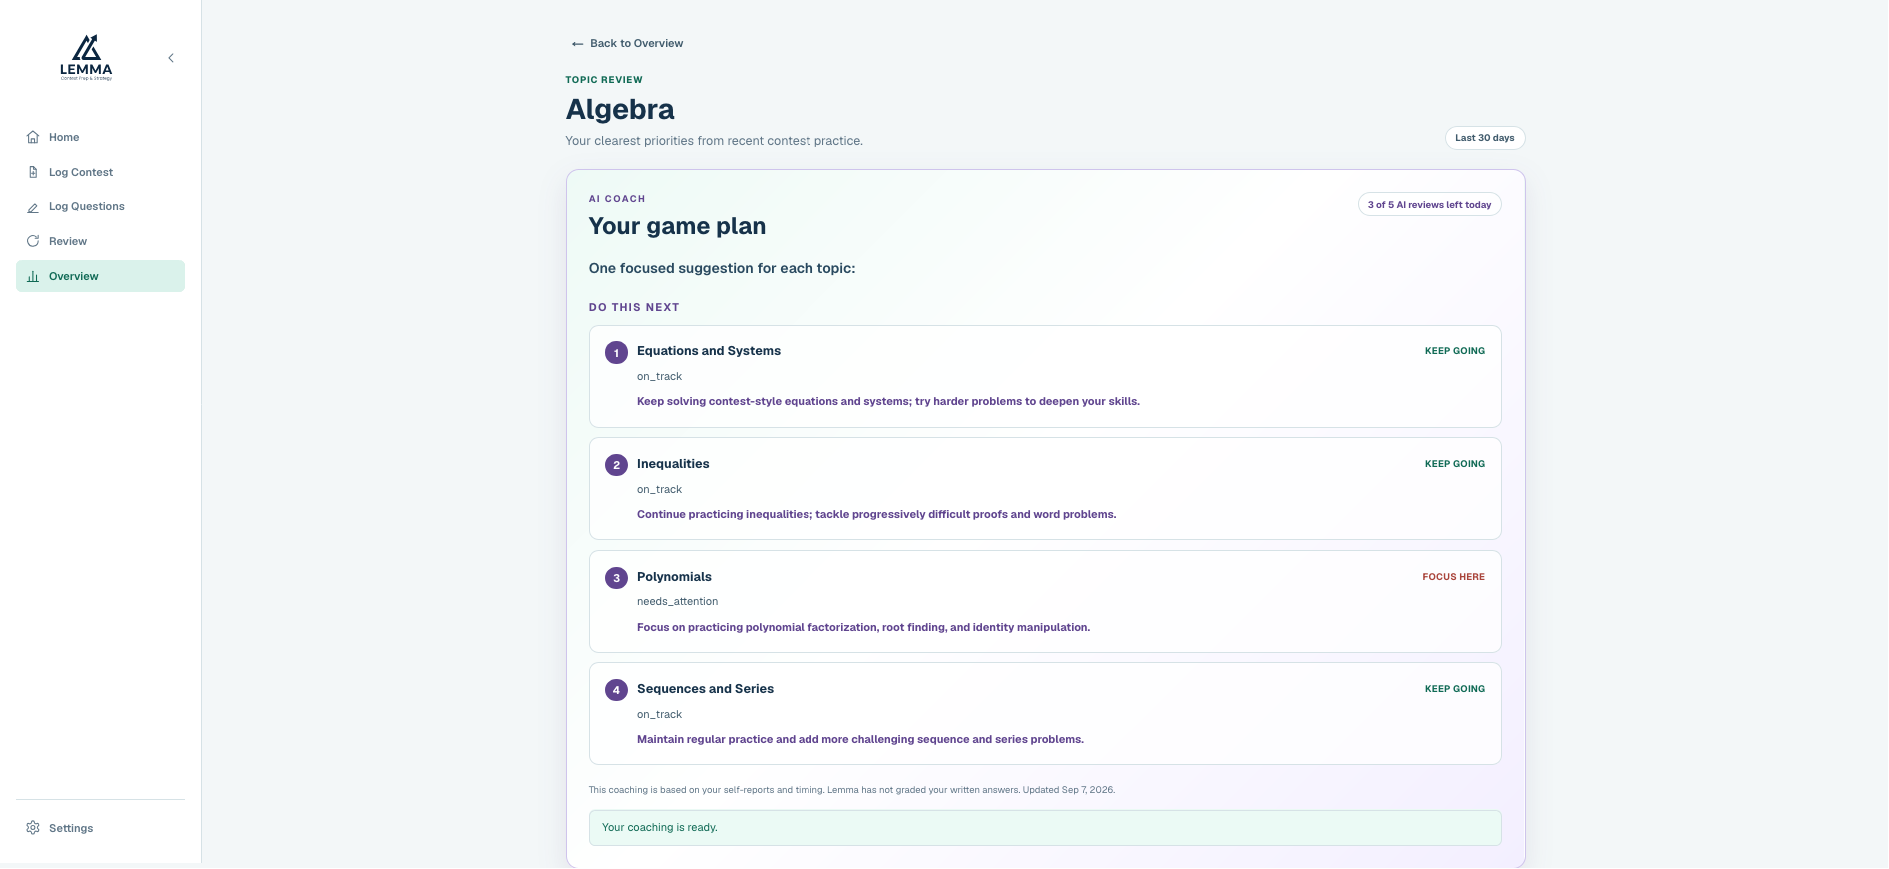The height and width of the screenshot is (869, 1889).
Task: Click the Settings gear icon
Action: click(x=33, y=828)
